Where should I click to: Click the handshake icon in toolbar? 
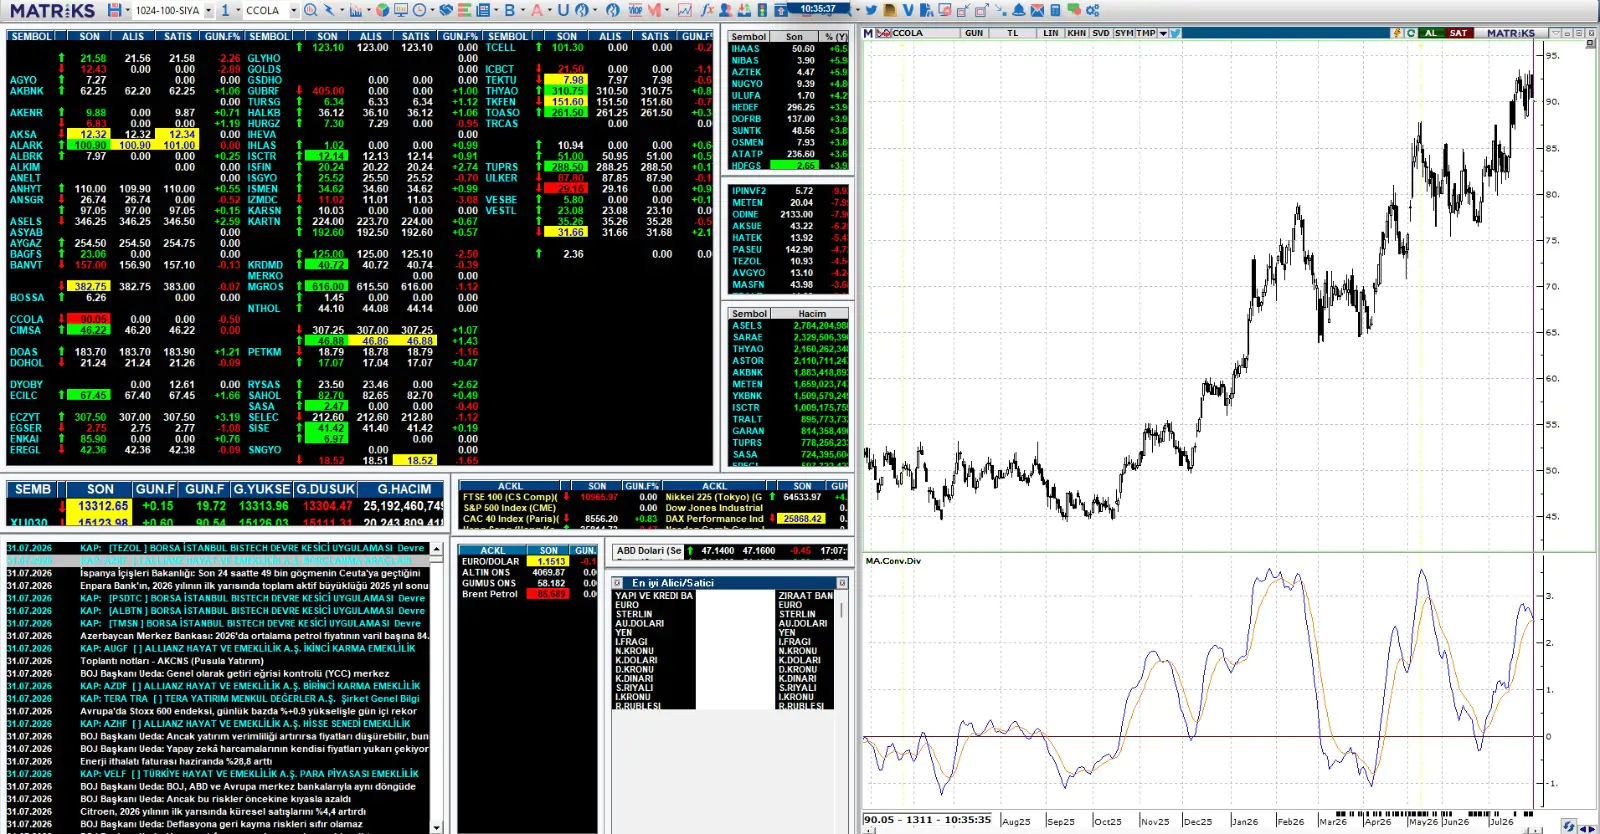446,10
